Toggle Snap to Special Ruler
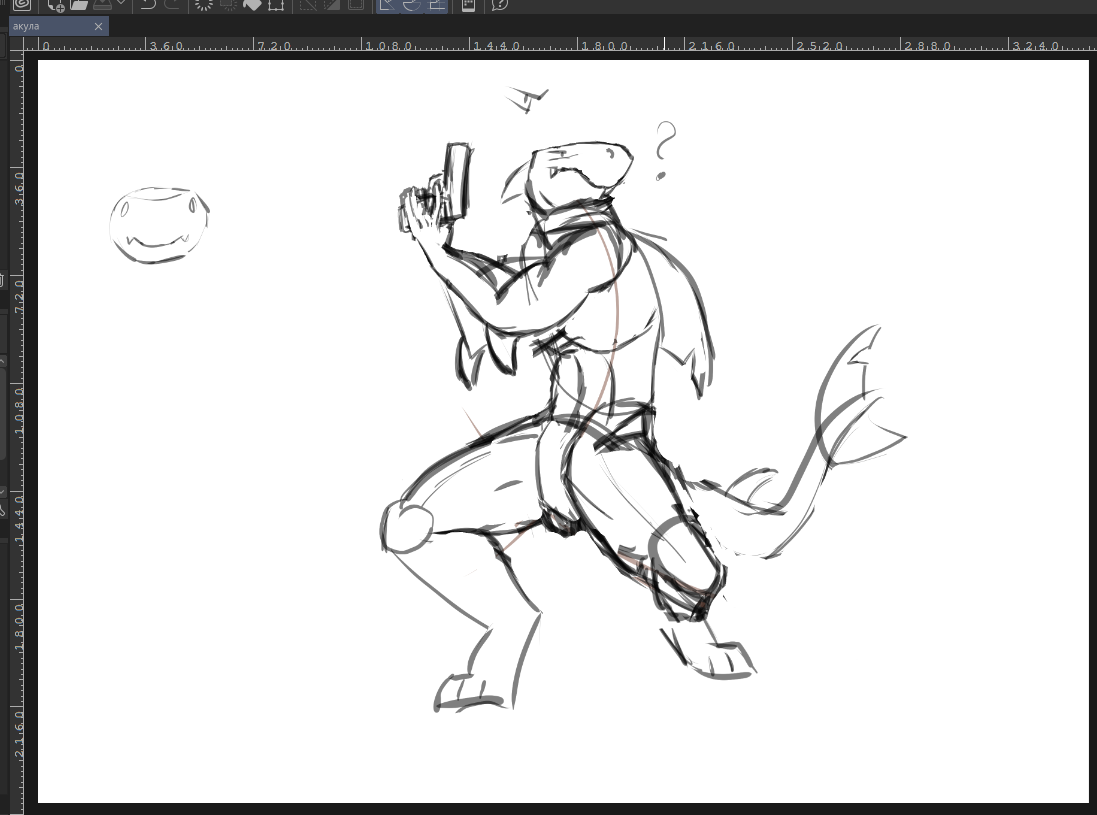 (x=411, y=4)
